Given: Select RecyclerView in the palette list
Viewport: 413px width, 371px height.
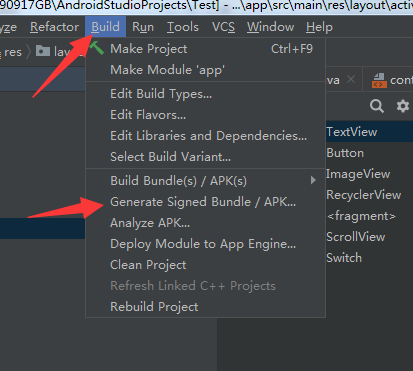Looking at the screenshot, I should (363, 195).
